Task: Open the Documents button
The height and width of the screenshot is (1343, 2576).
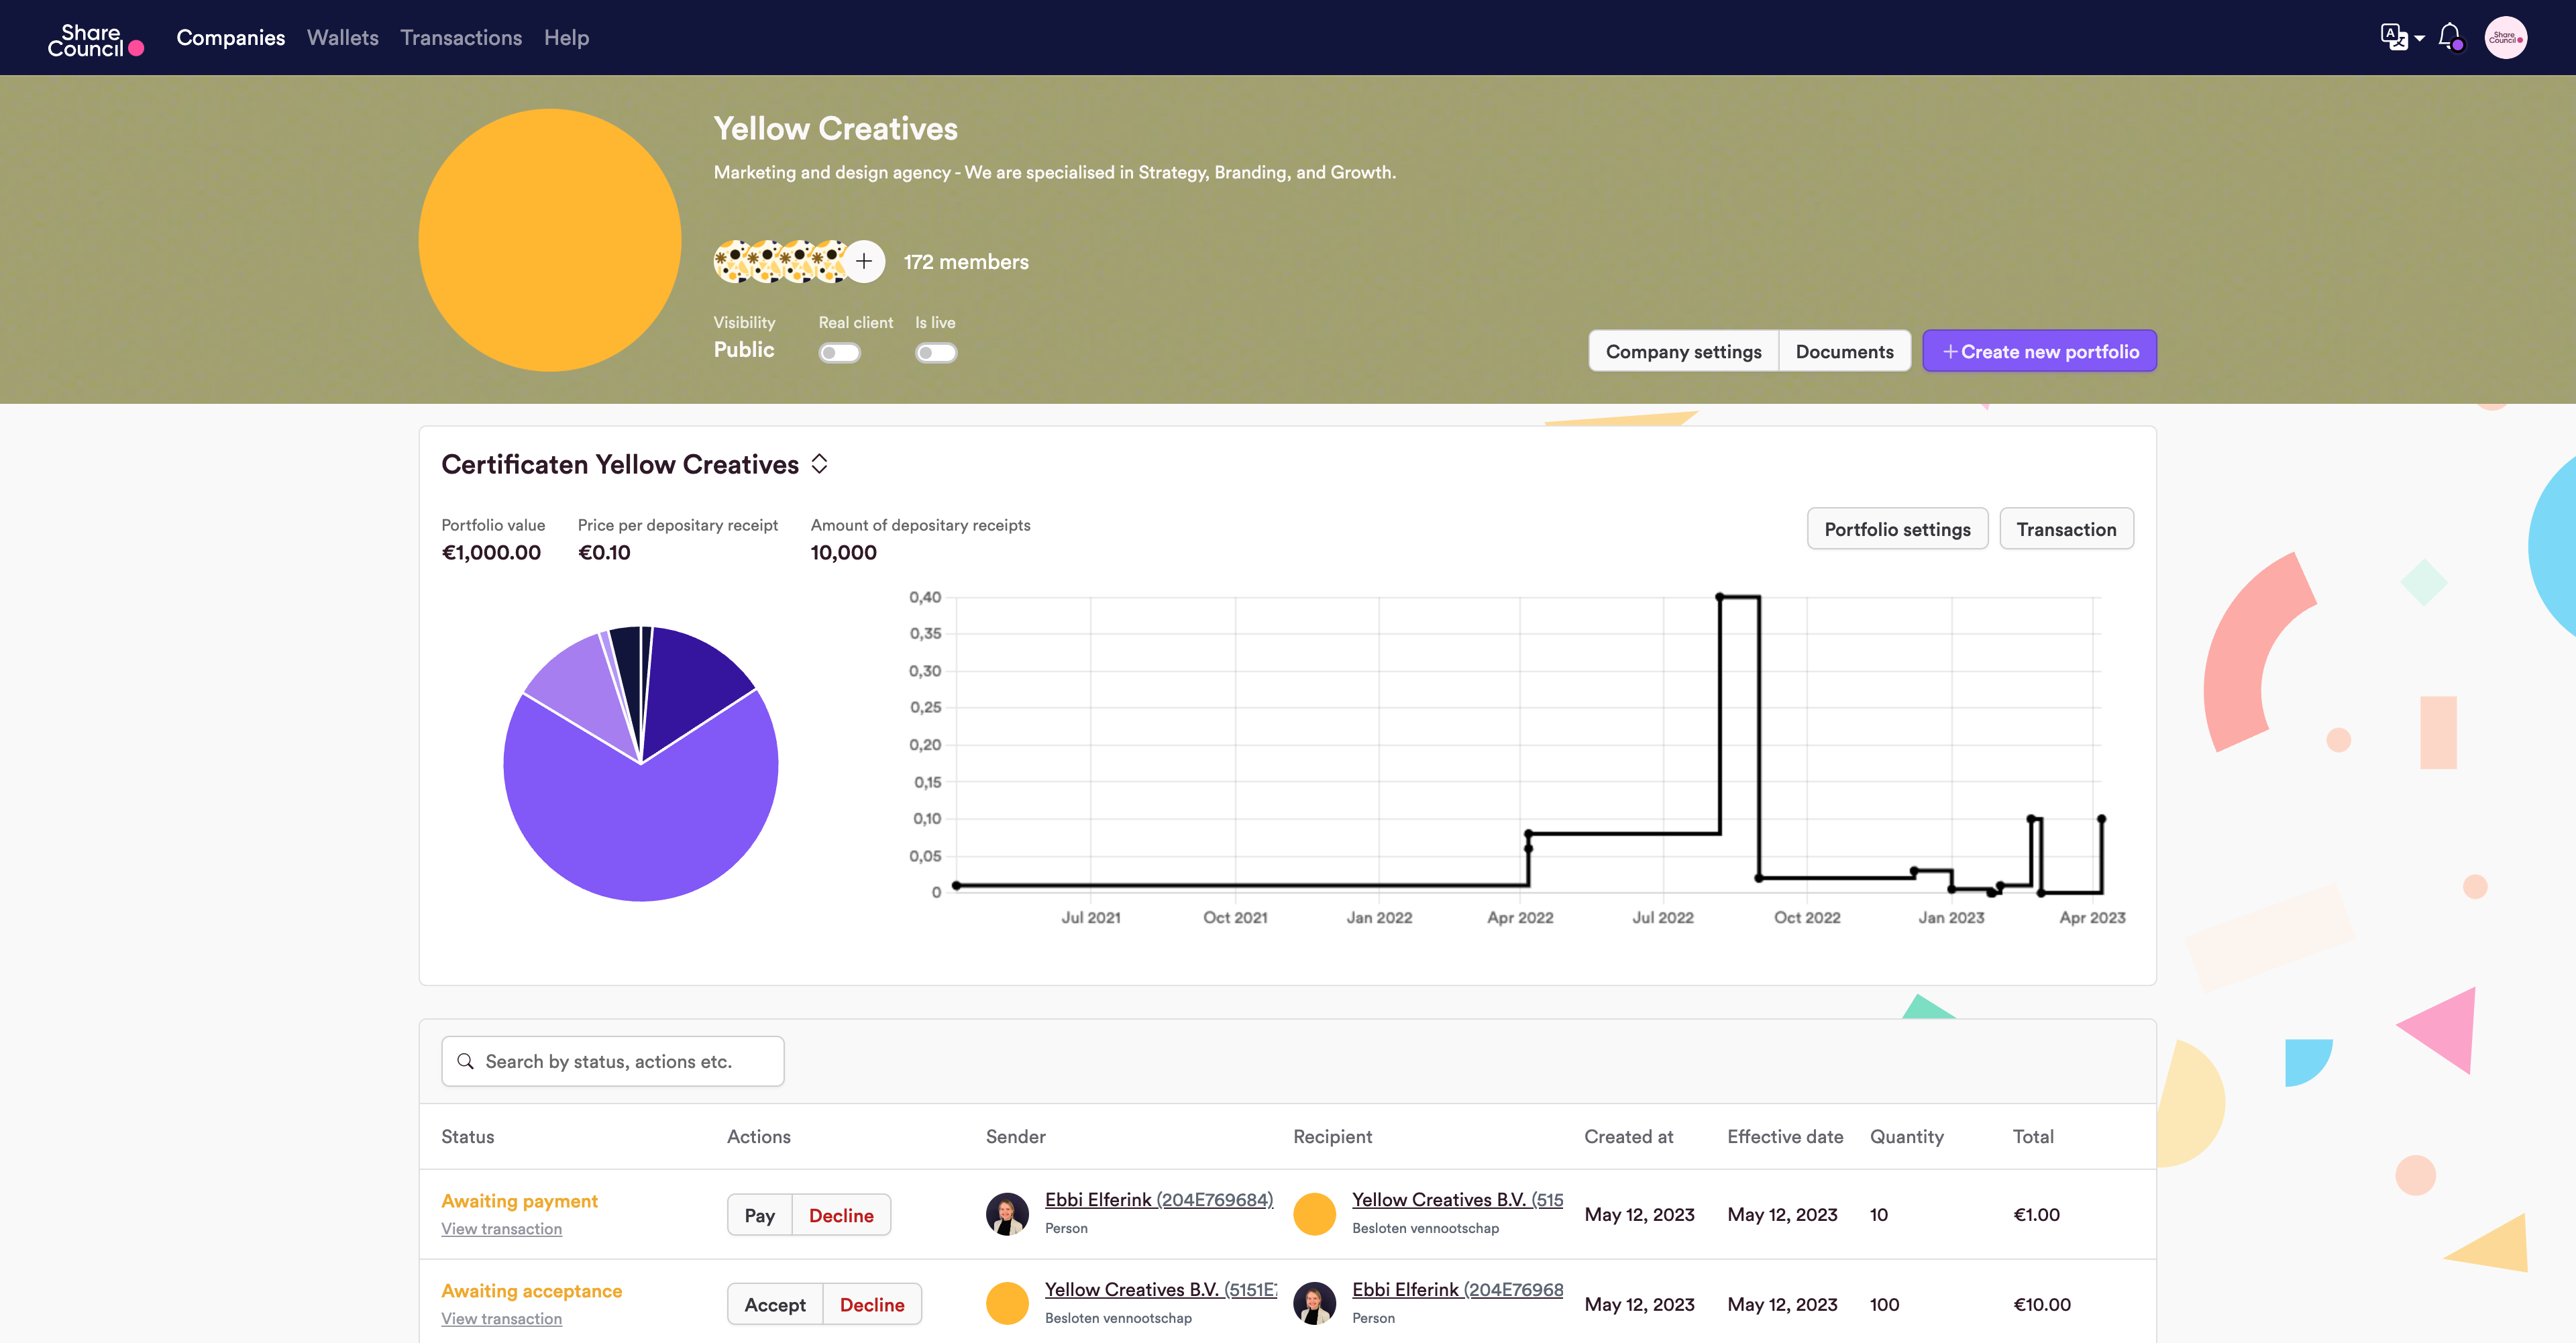Action: point(1845,352)
